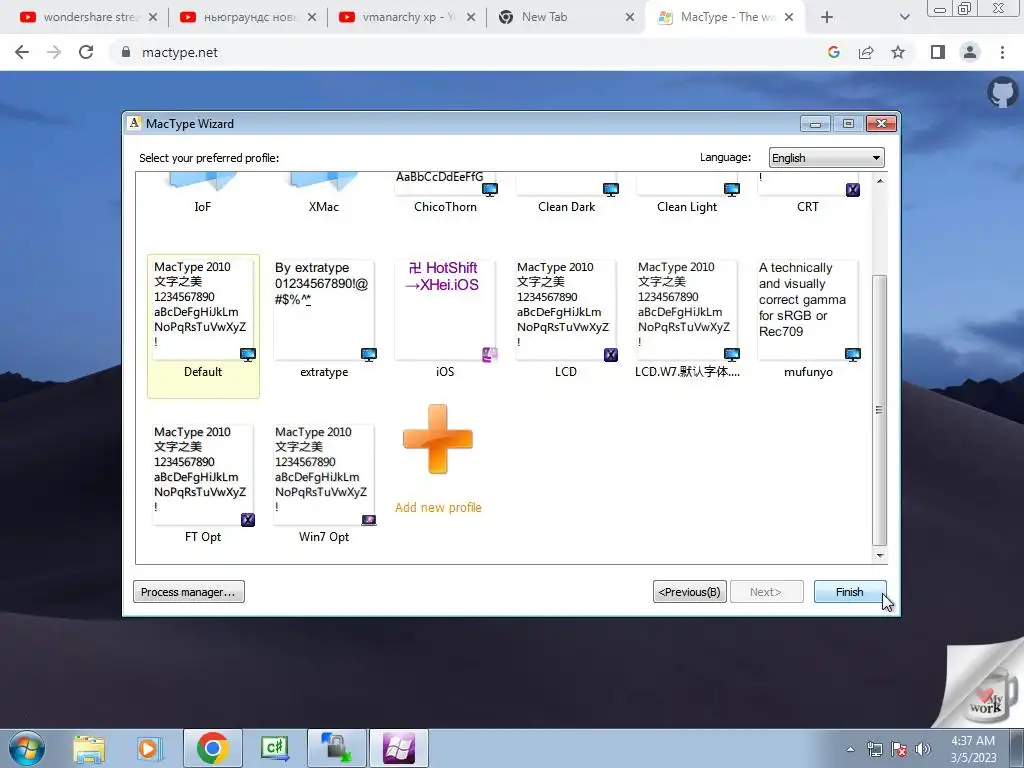Pick the LCD profile preview
1024x768 pixels.
point(566,310)
